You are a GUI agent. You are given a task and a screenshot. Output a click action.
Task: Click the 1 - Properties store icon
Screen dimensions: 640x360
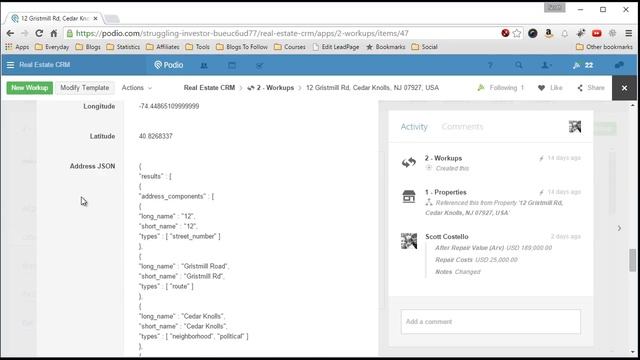coord(409,196)
